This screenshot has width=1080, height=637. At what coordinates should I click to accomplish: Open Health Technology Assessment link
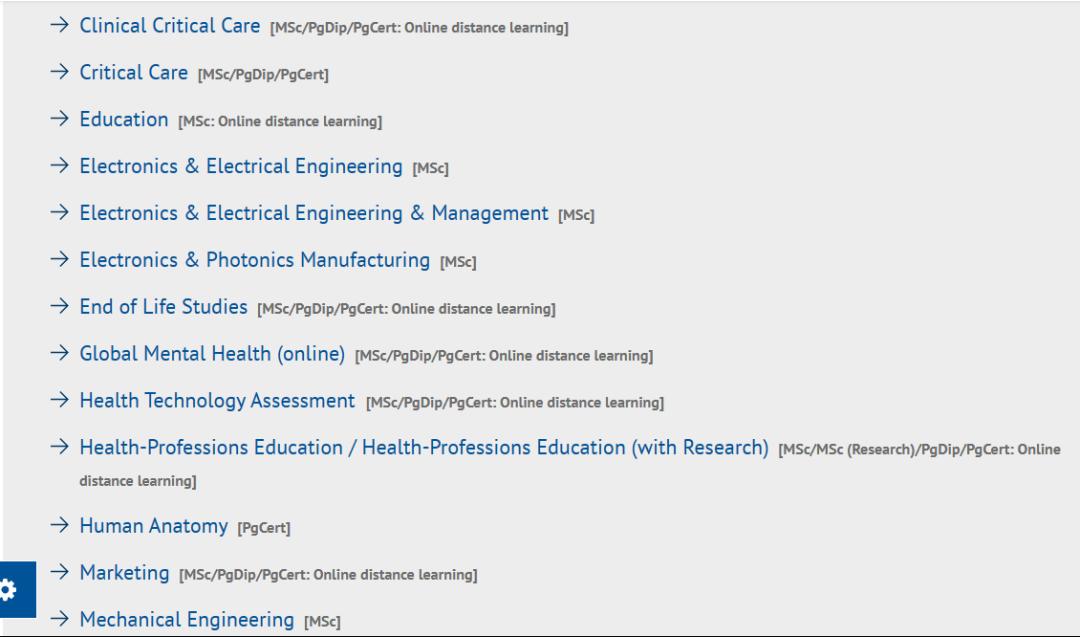[x=217, y=401]
